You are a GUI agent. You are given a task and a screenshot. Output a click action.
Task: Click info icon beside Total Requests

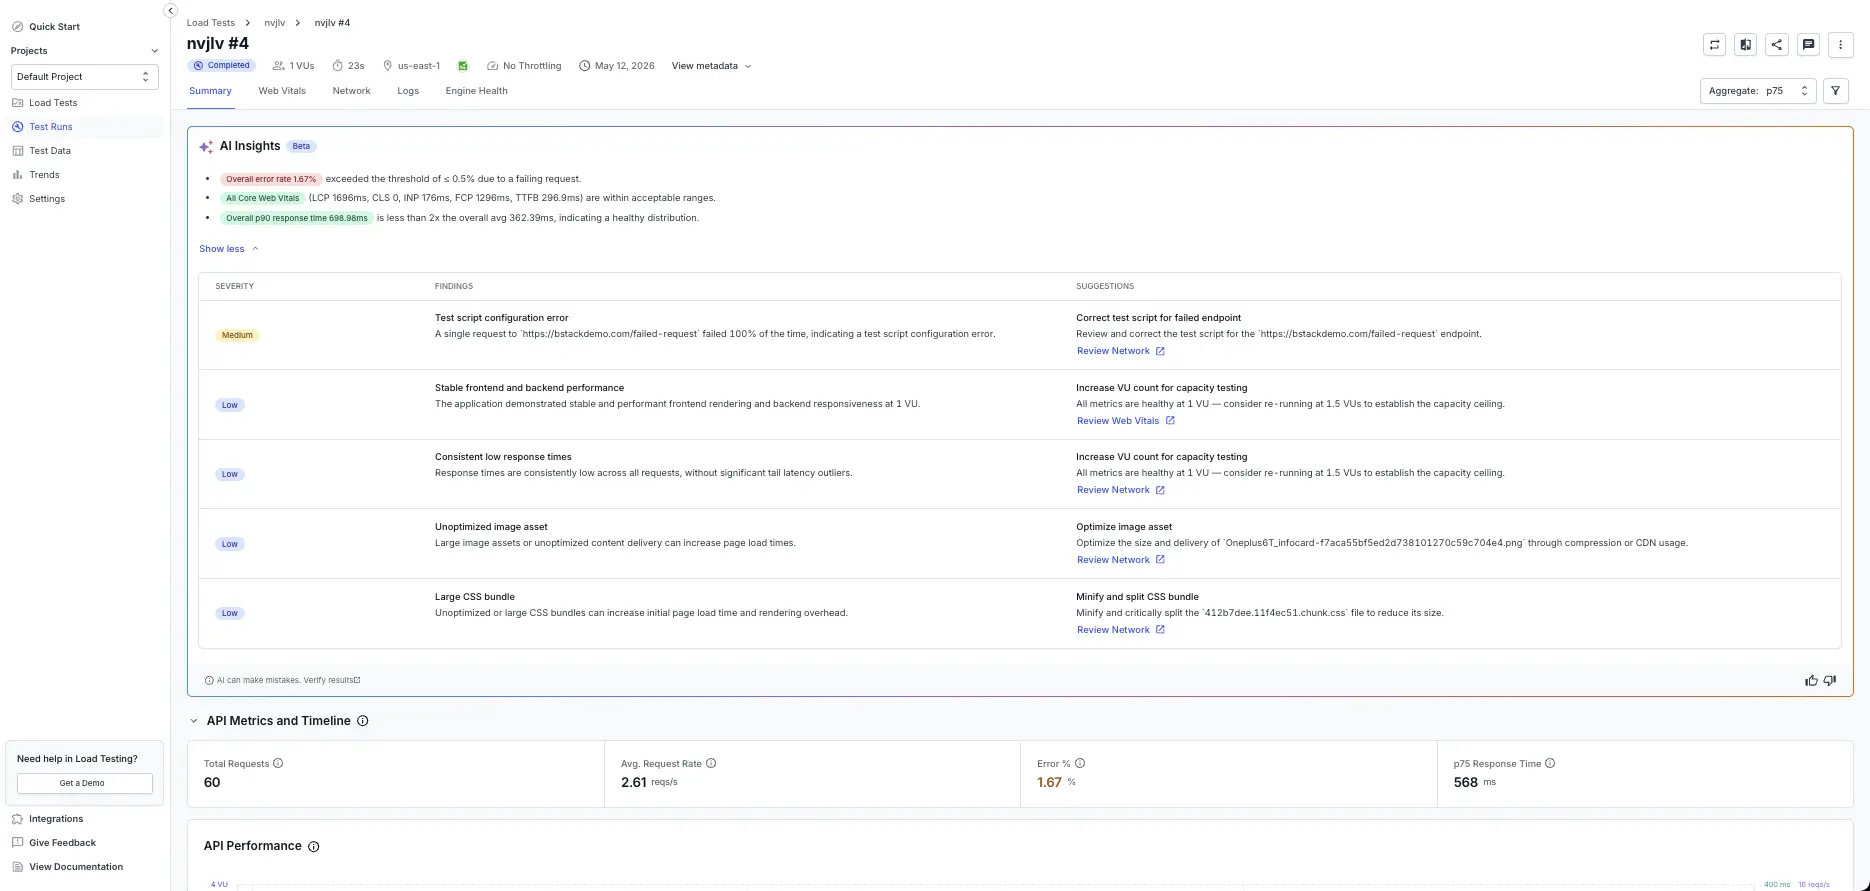click(x=278, y=763)
